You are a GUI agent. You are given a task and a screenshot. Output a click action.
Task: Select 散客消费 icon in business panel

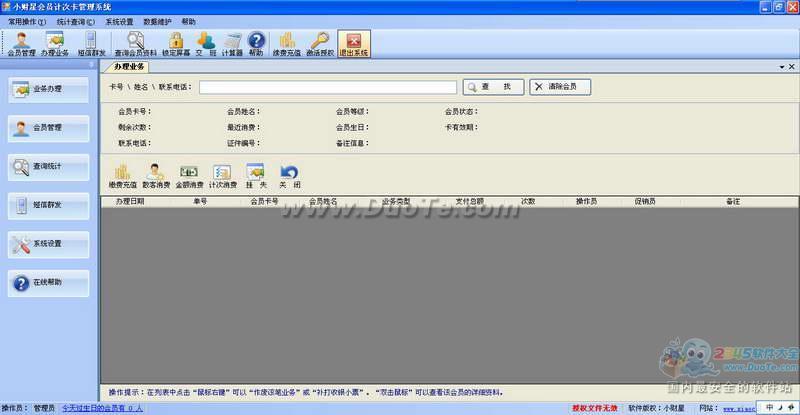(155, 176)
